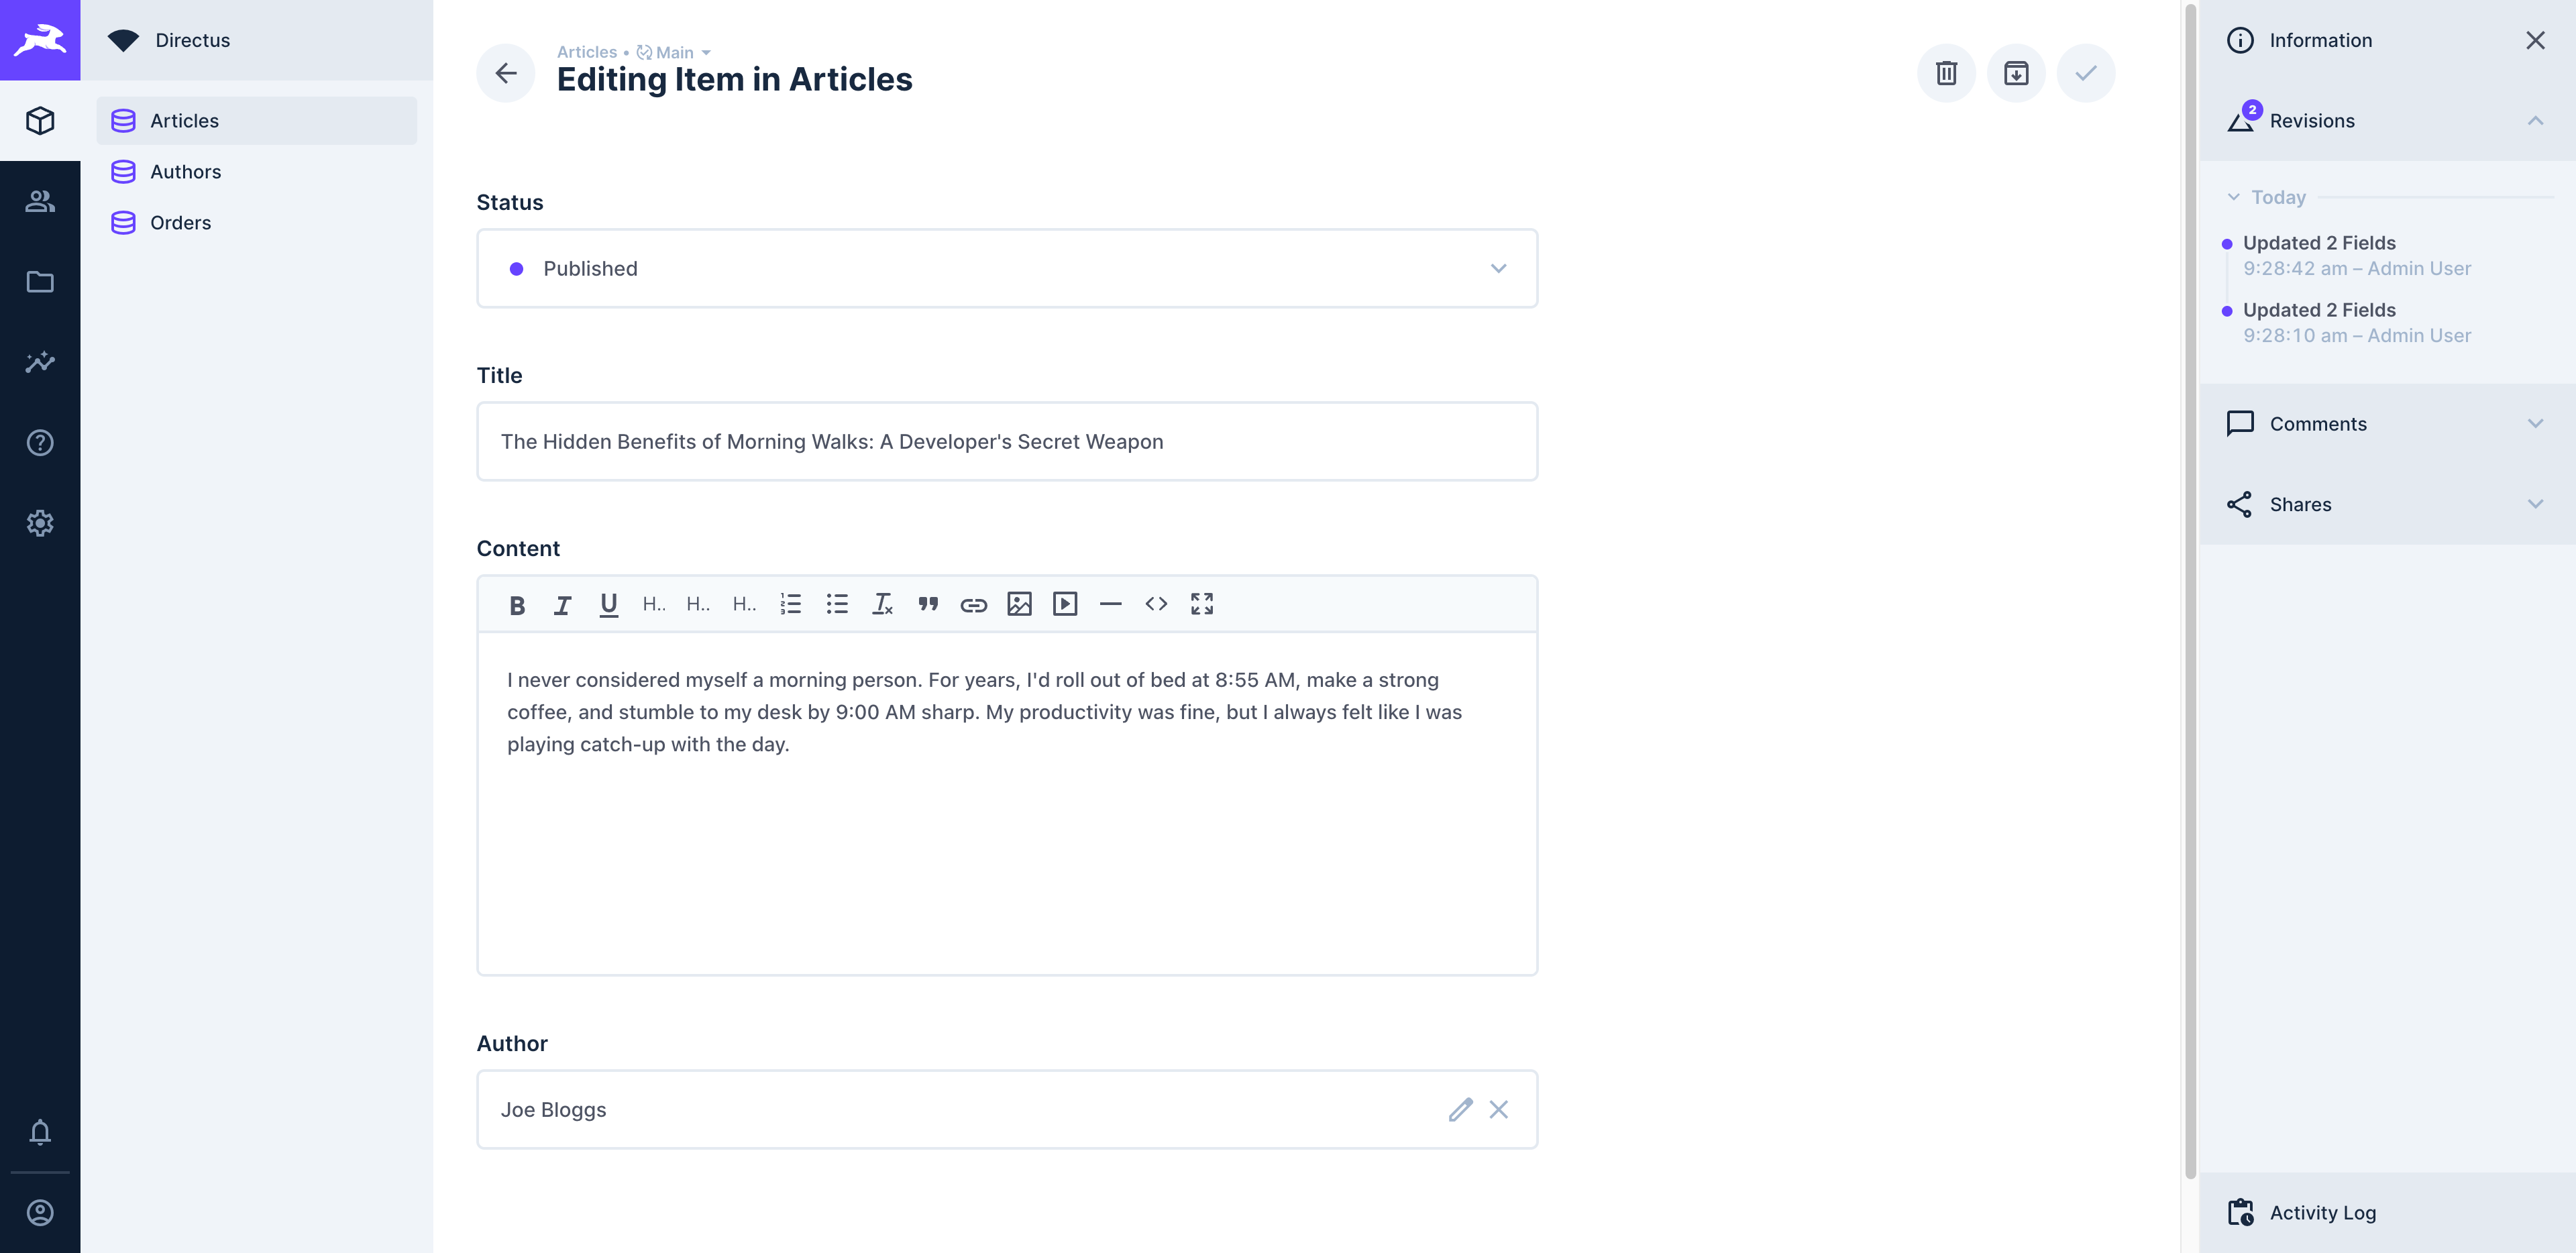Add a hyperlink via the link icon

(x=973, y=604)
